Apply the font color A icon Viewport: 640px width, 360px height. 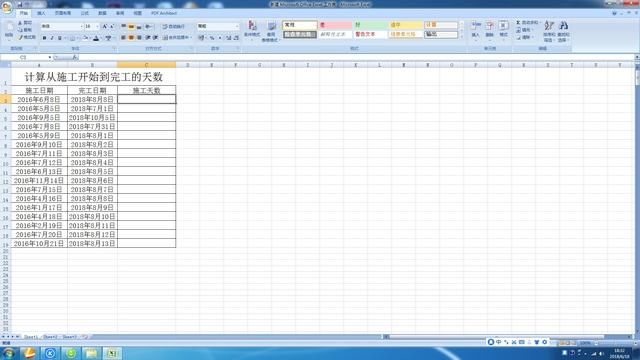pyautogui.click(x=96, y=38)
